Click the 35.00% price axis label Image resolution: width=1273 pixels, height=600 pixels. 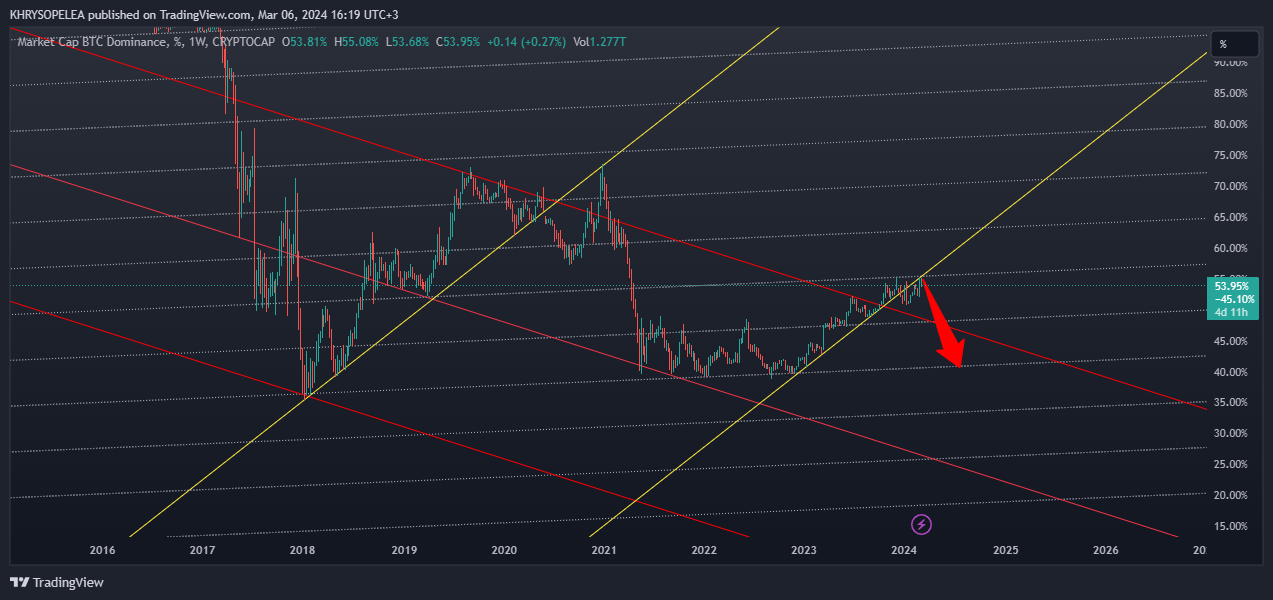(1230, 402)
